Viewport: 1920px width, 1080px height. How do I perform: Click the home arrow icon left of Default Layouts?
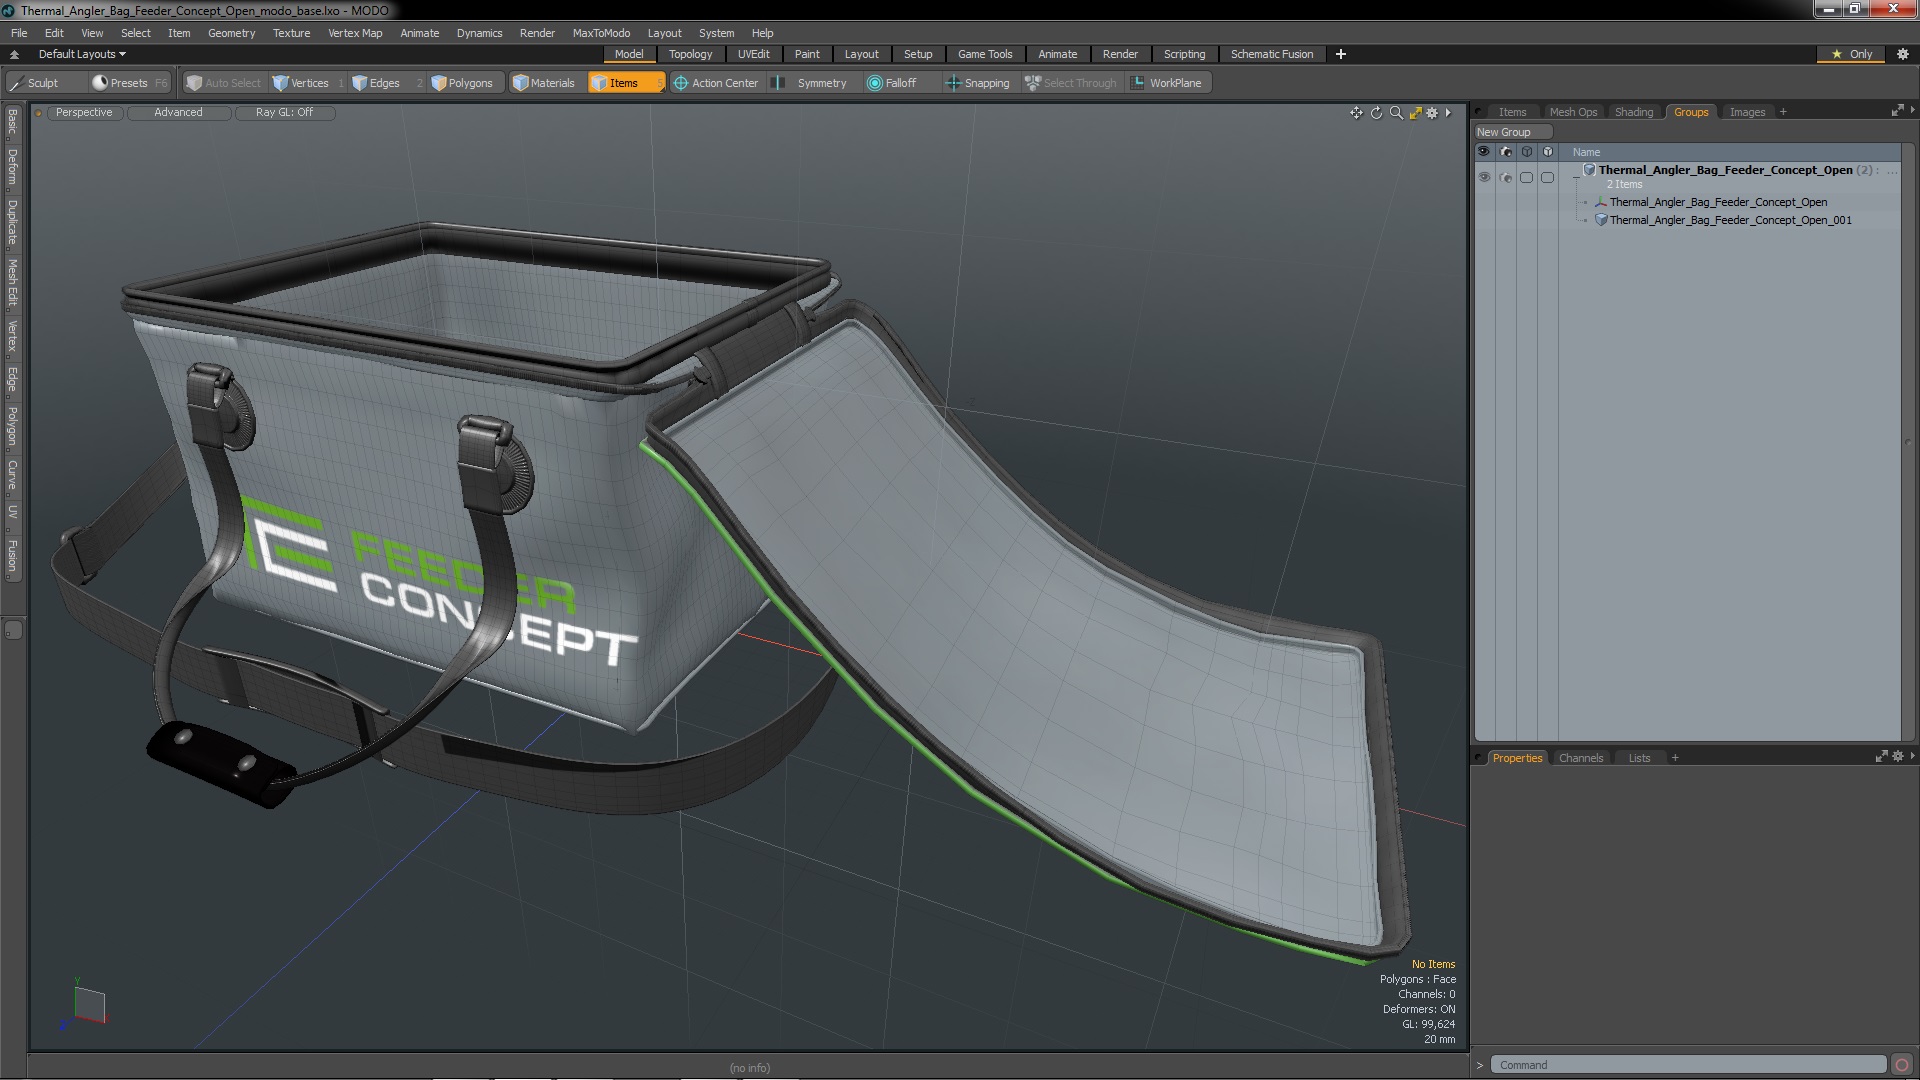point(14,54)
